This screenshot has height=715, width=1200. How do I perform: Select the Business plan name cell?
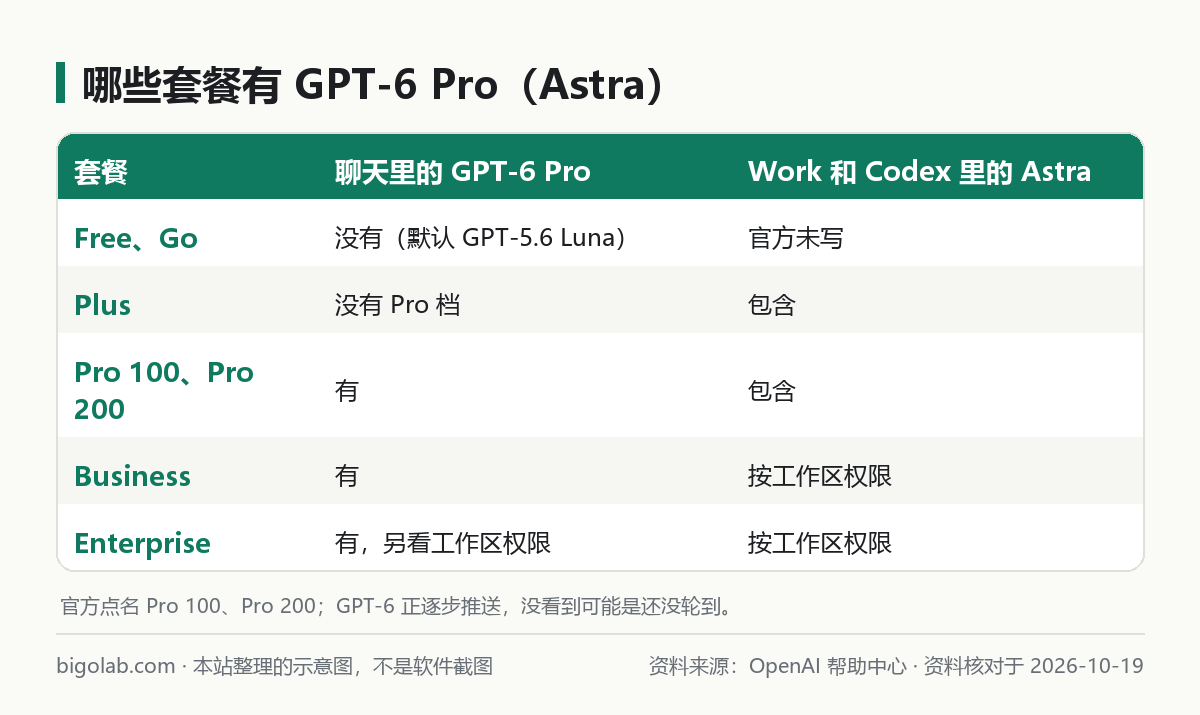point(132,476)
